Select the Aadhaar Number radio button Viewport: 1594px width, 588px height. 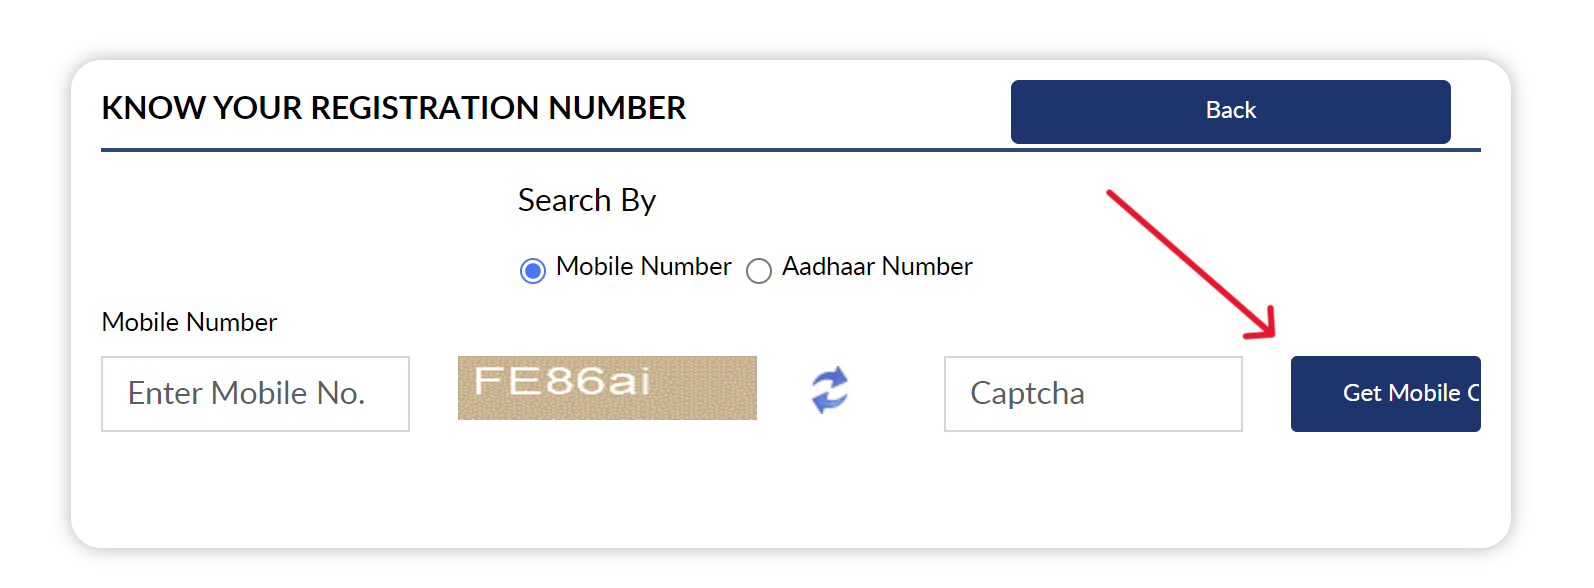pos(759,271)
